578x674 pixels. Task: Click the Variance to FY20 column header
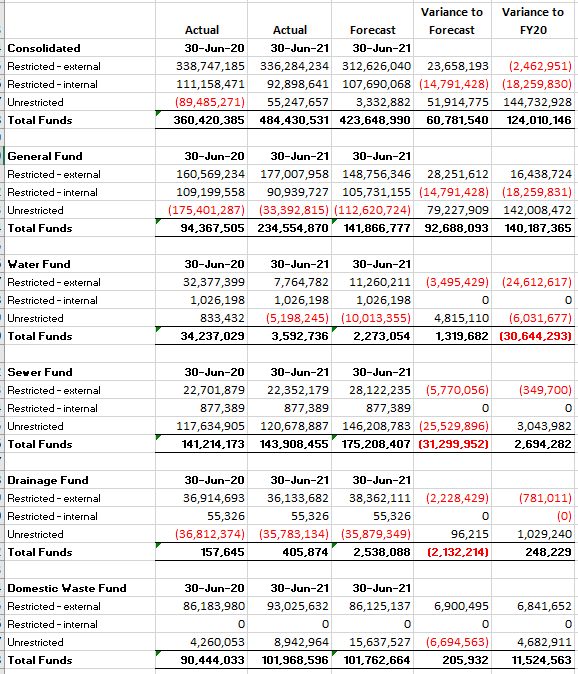(533, 21)
